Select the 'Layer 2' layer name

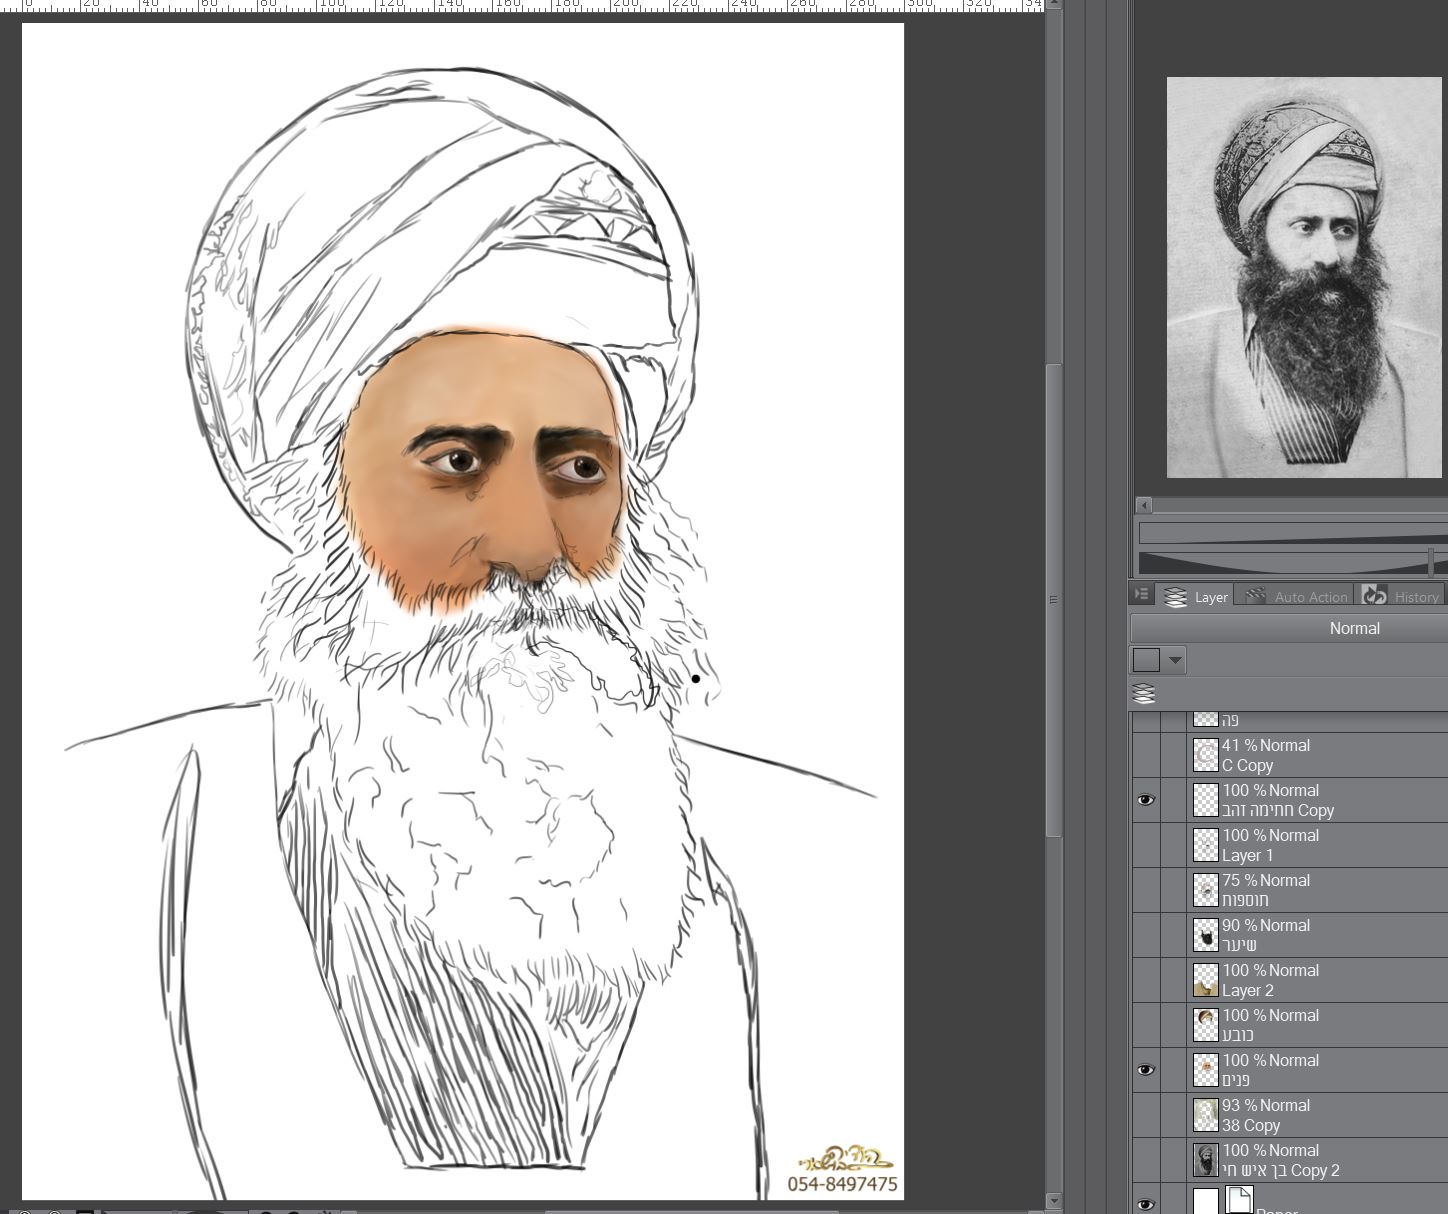point(1248,990)
